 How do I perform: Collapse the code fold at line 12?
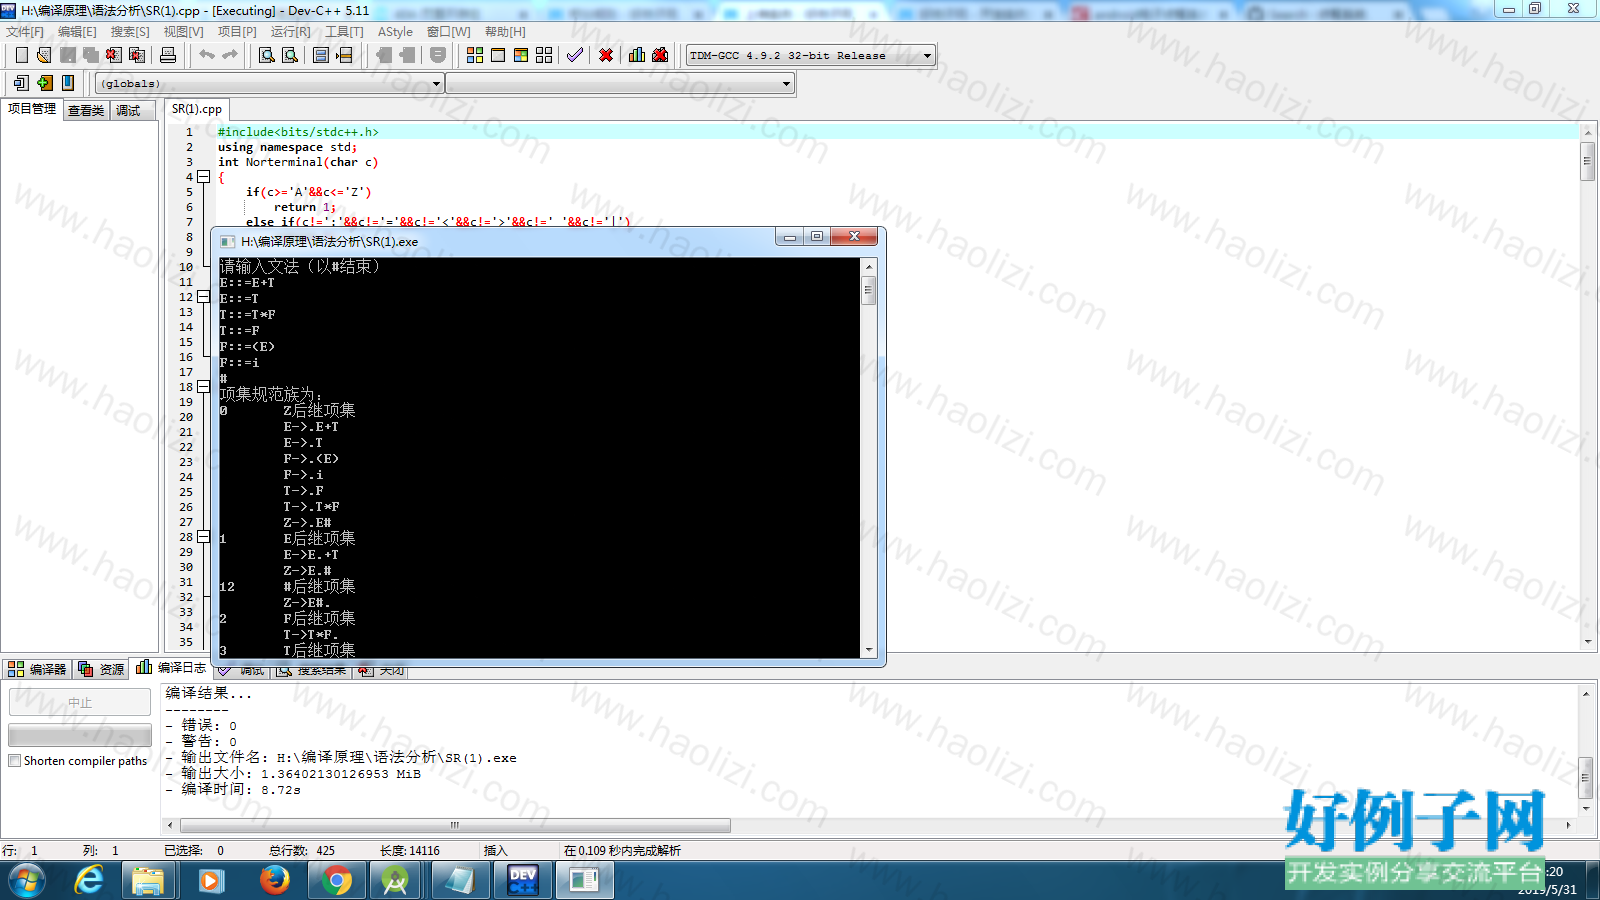click(203, 297)
